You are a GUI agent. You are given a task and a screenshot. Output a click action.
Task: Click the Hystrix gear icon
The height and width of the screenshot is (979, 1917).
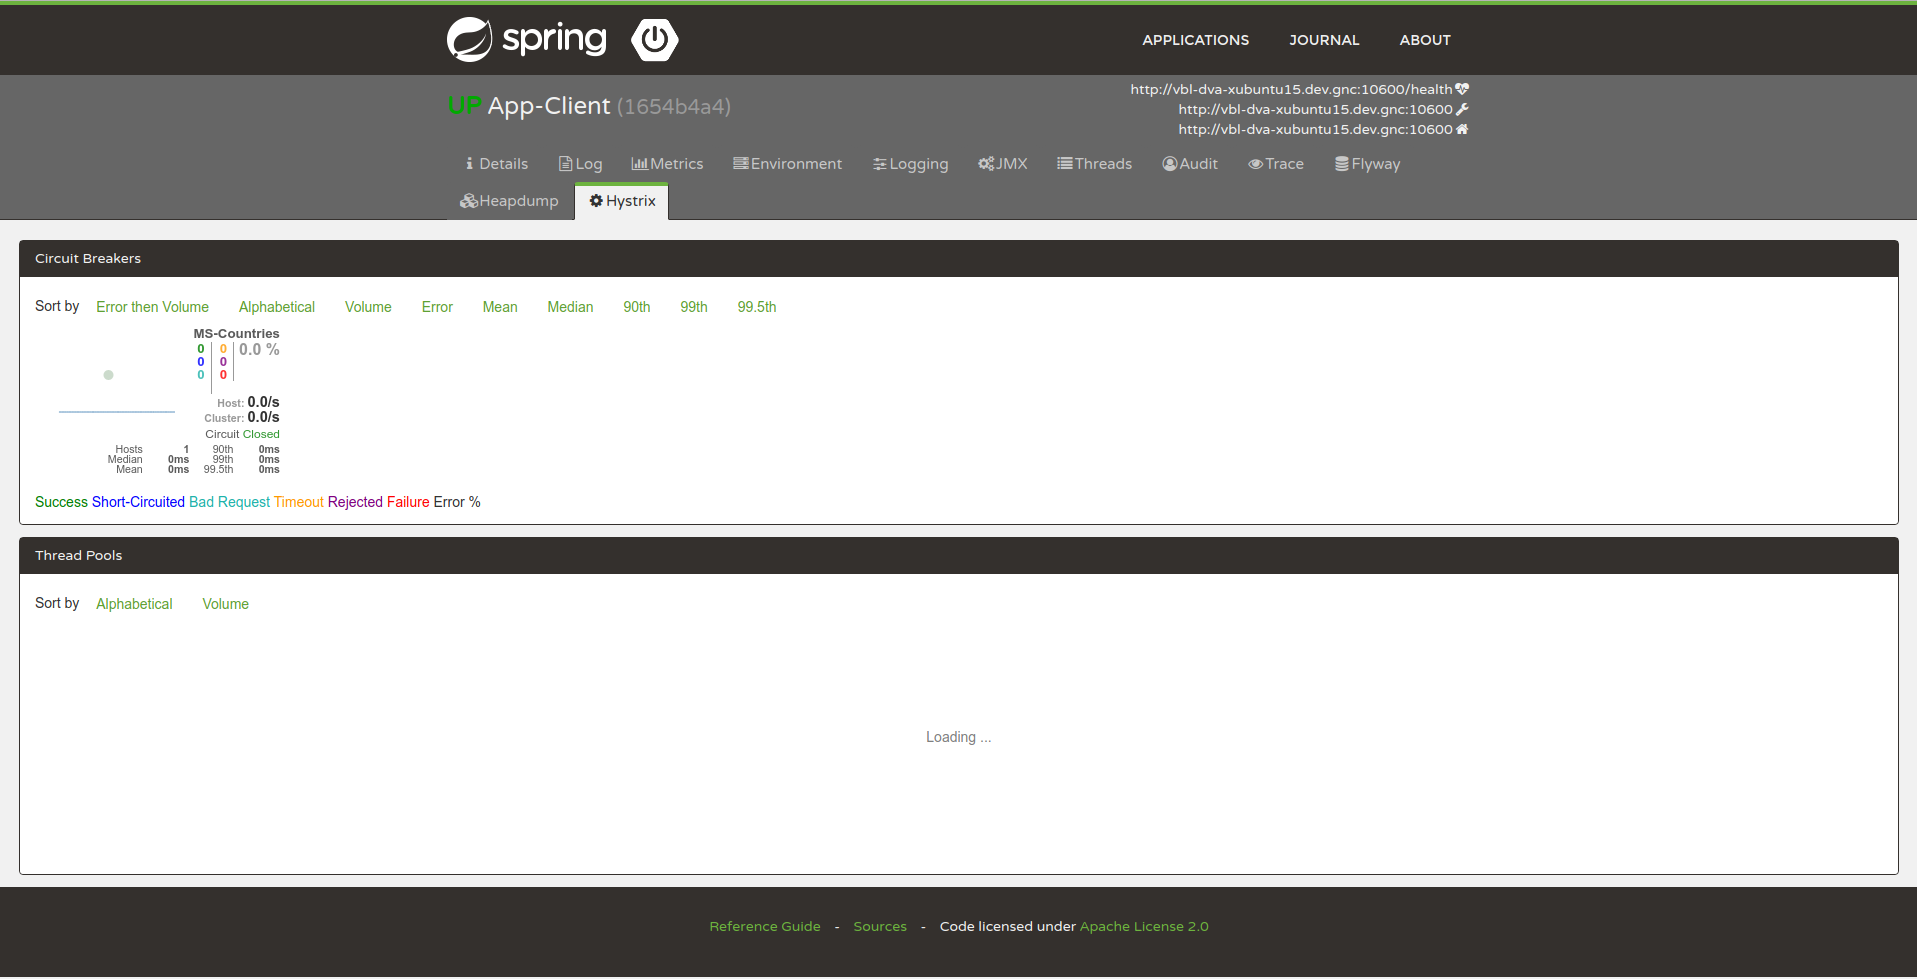596,201
